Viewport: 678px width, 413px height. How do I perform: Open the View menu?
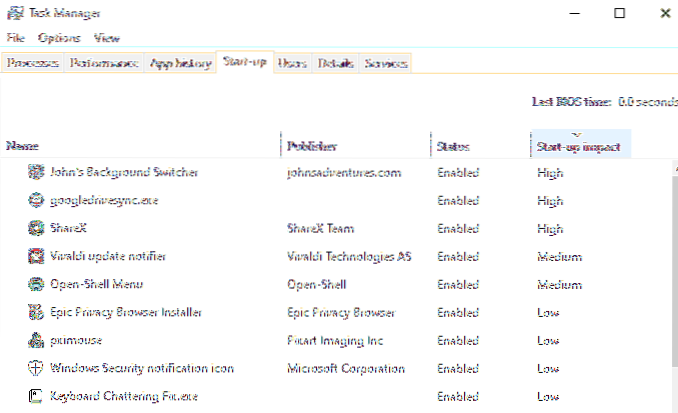pos(106,38)
